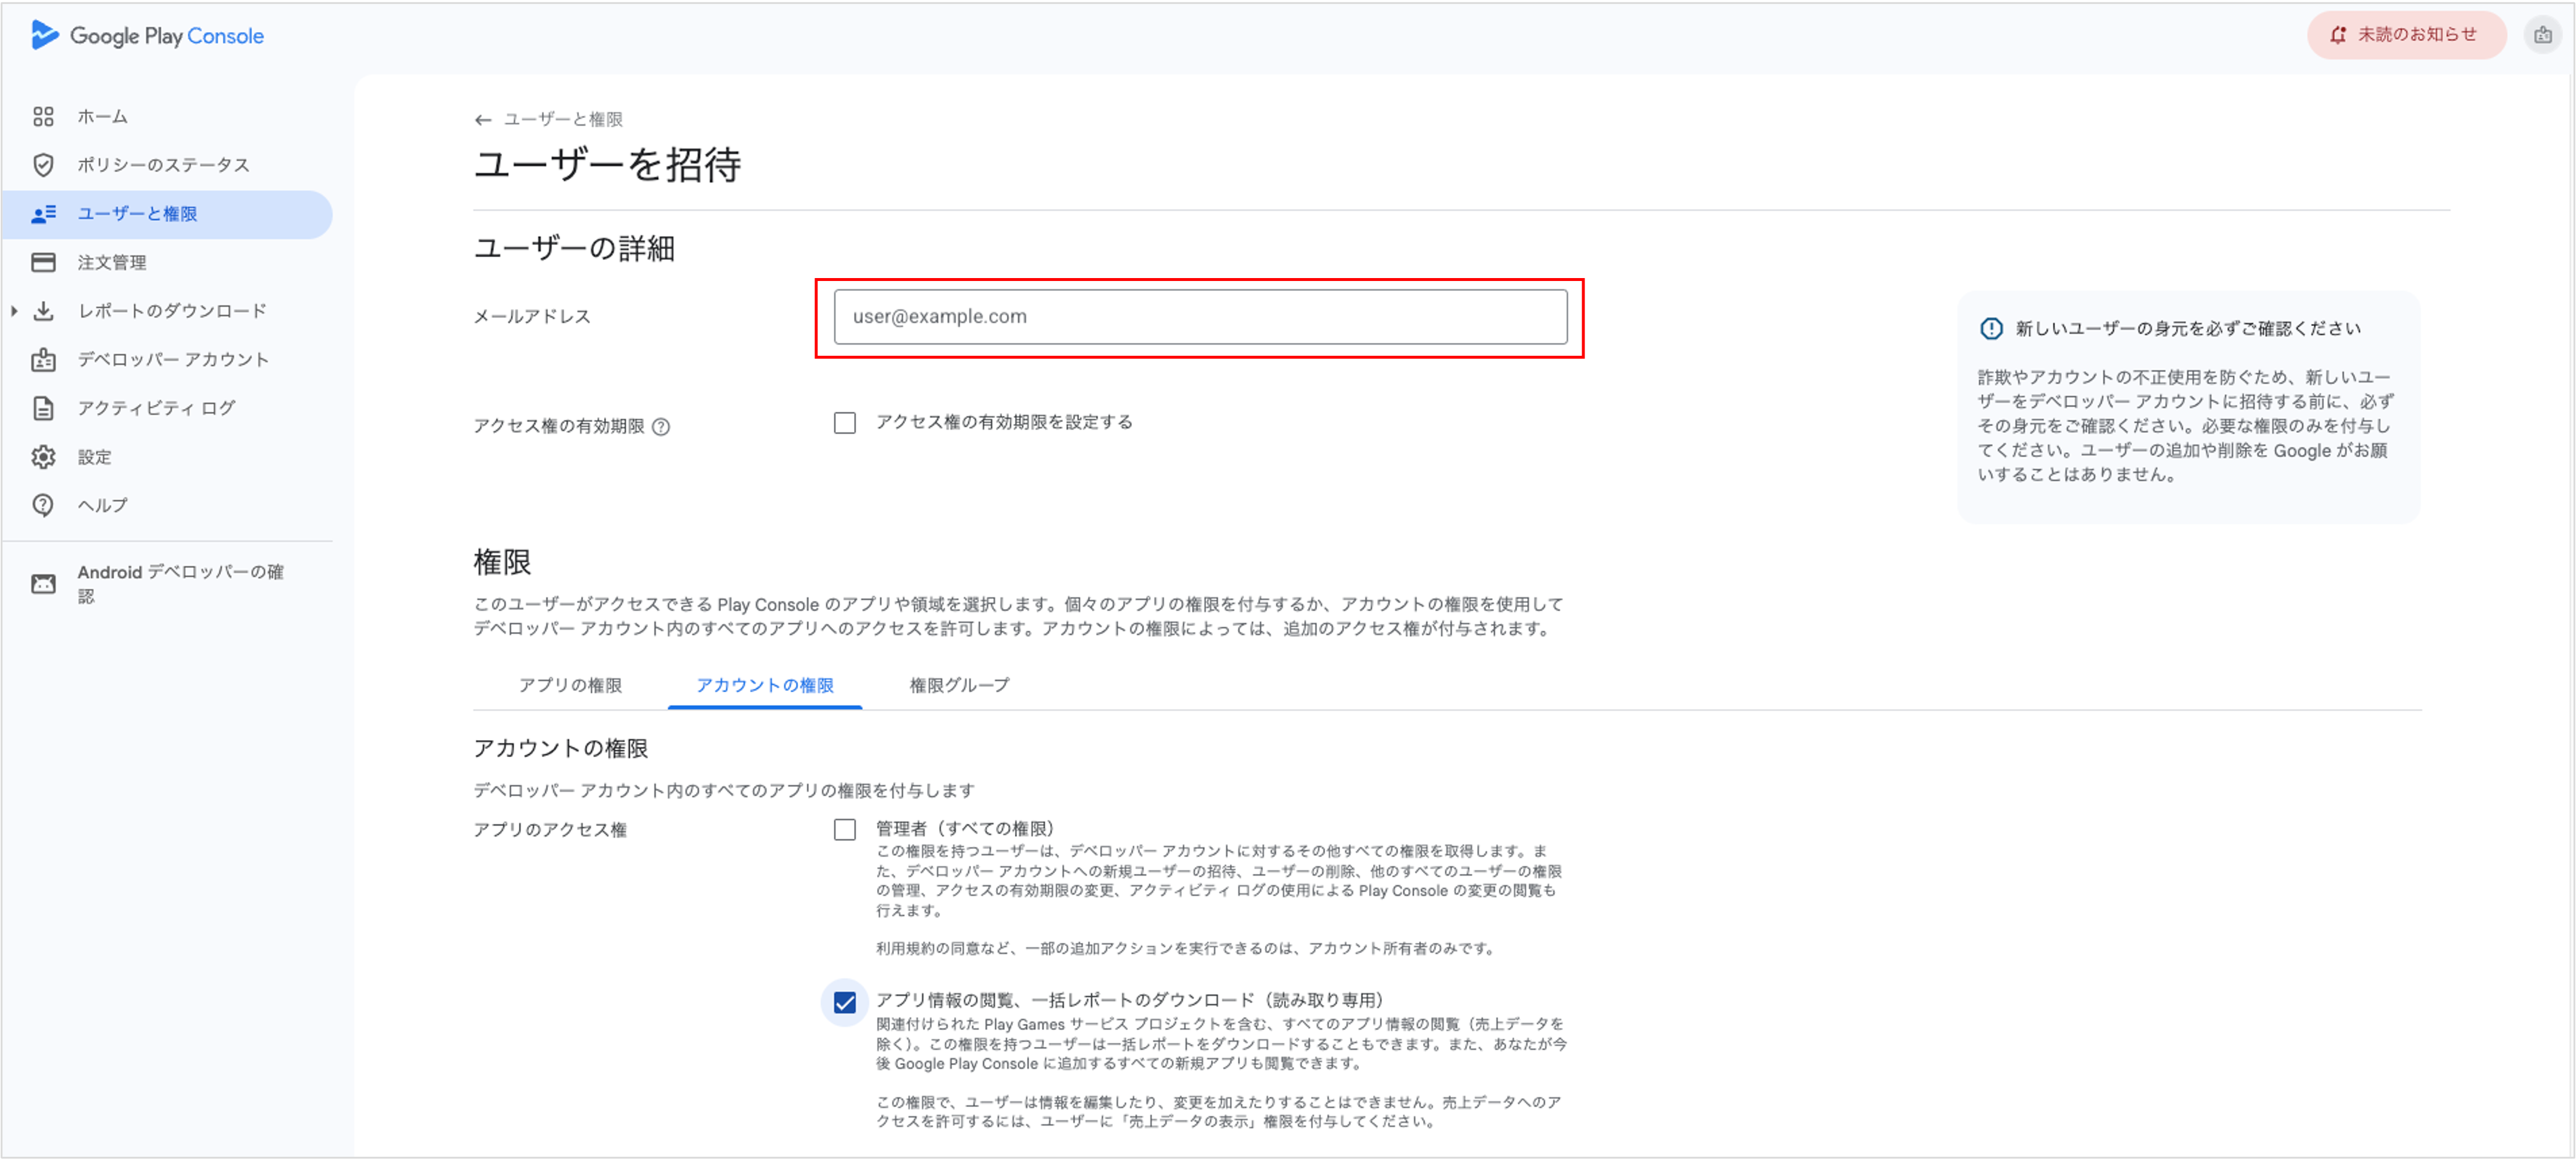Click the developer account icon at top right

click(x=2542, y=35)
